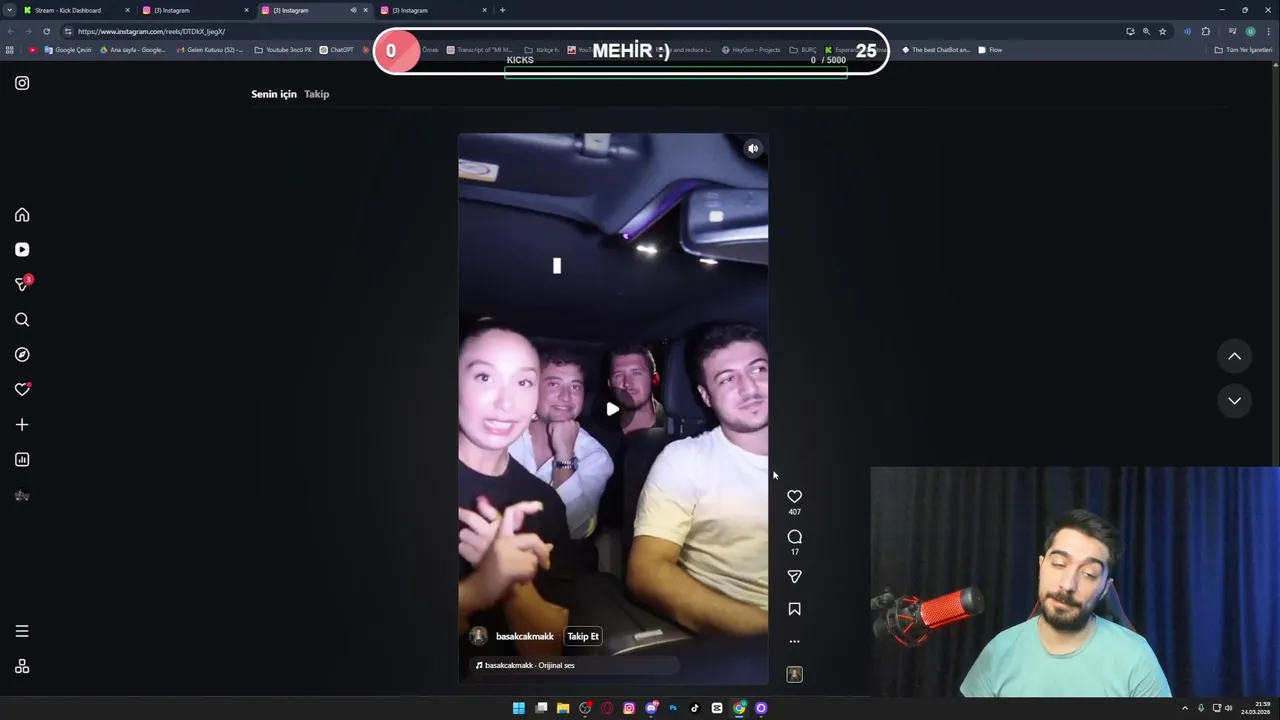Open the tab search dropdown arrow
The height and width of the screenshot is (720, 1280).
9,10
